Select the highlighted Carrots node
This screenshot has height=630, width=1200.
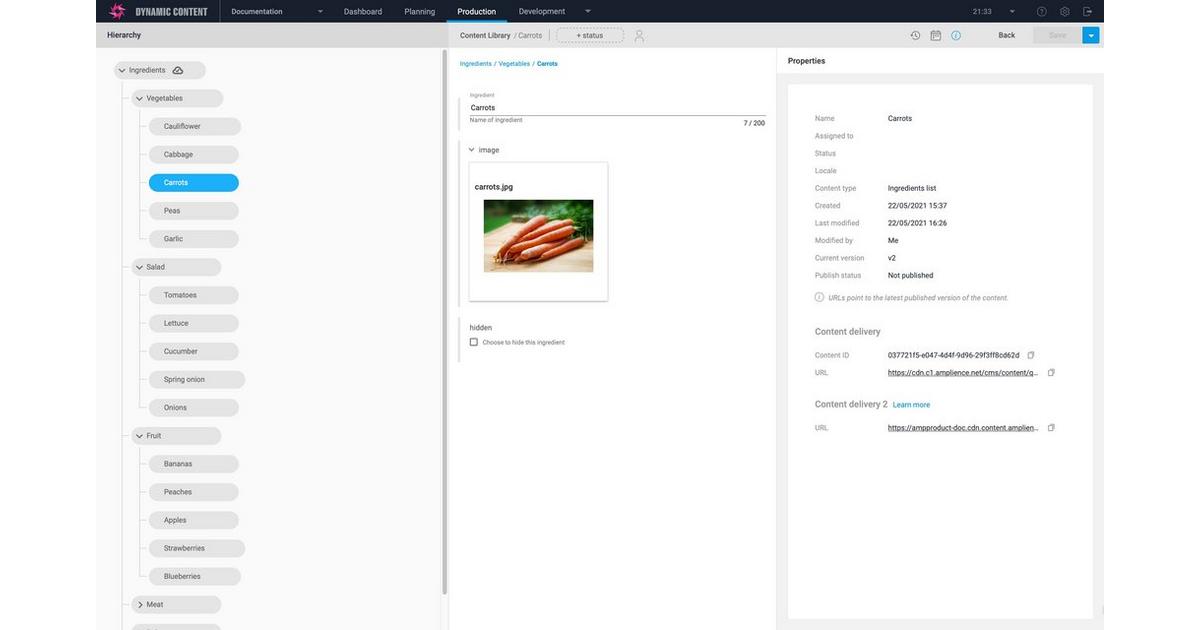(x=194, y=183)
